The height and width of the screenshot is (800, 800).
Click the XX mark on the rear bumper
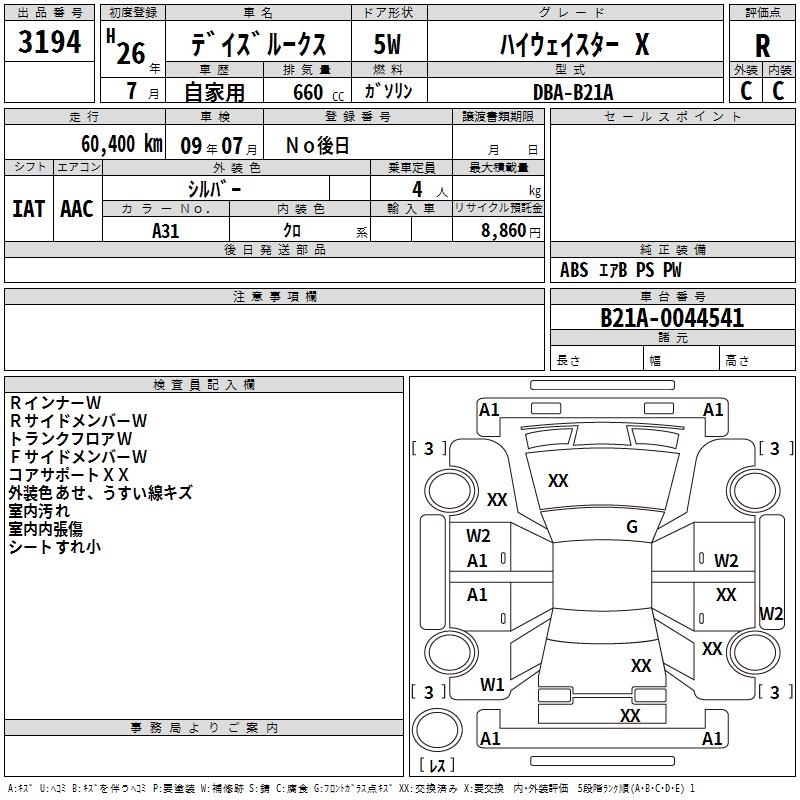tap(630, 715)
